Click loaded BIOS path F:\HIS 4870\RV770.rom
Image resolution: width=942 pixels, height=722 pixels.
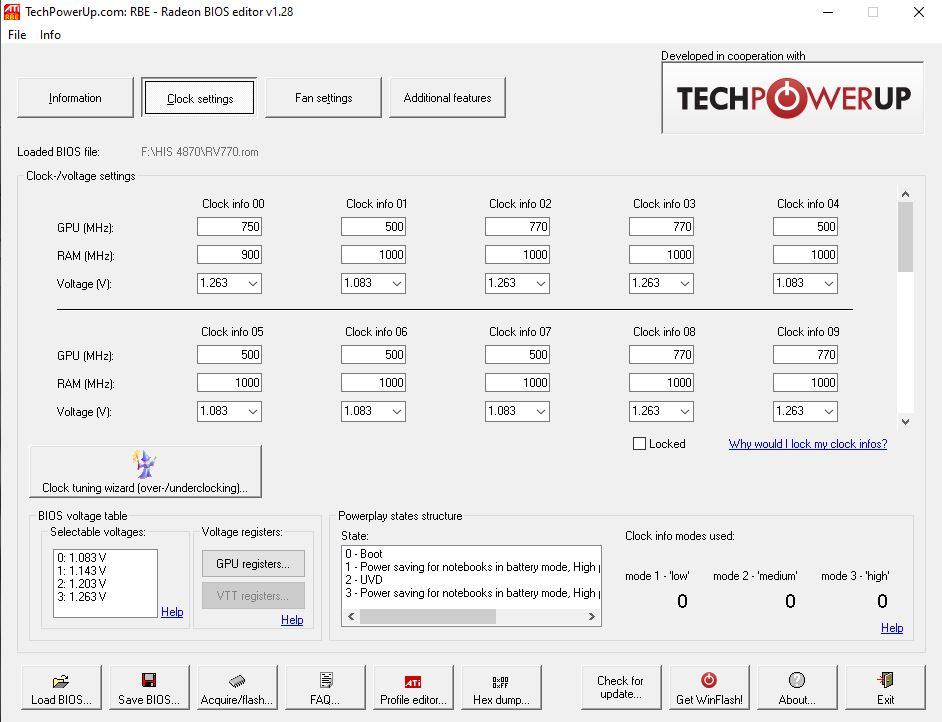pos(199,152)
